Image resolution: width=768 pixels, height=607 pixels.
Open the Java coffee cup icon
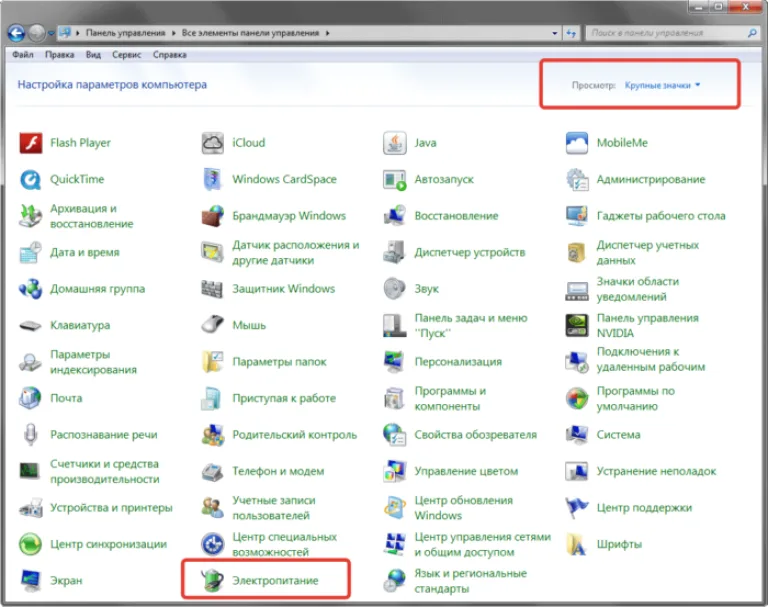(395, 143)
